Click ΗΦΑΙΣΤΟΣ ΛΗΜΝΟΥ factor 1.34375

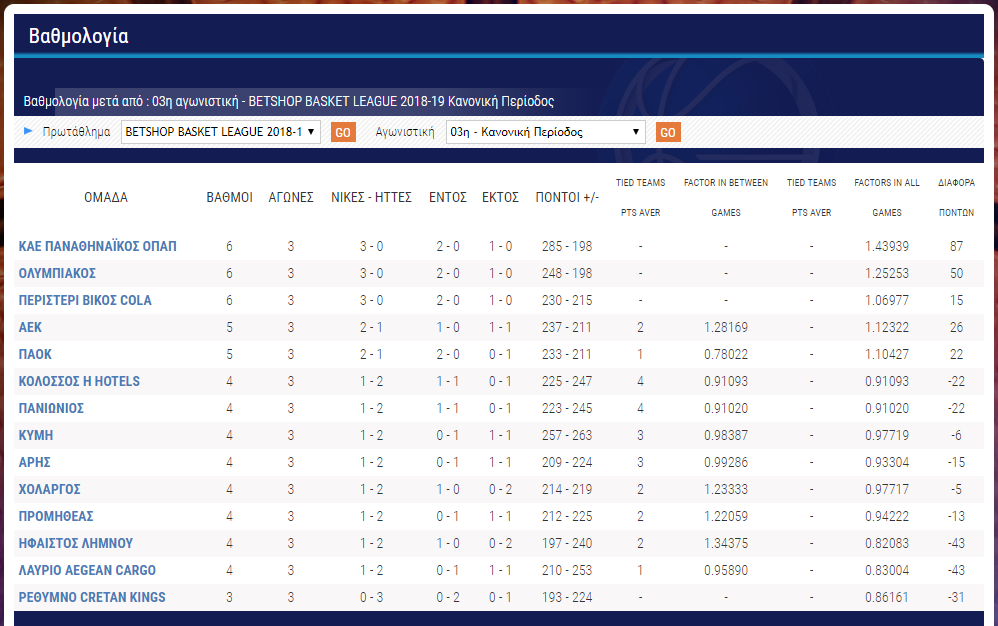point(726,543)
